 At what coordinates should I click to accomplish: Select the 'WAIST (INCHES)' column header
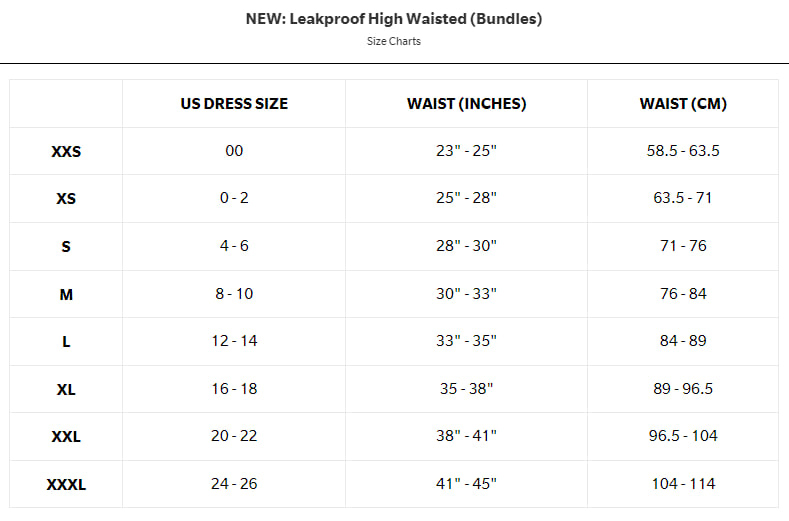466,104
